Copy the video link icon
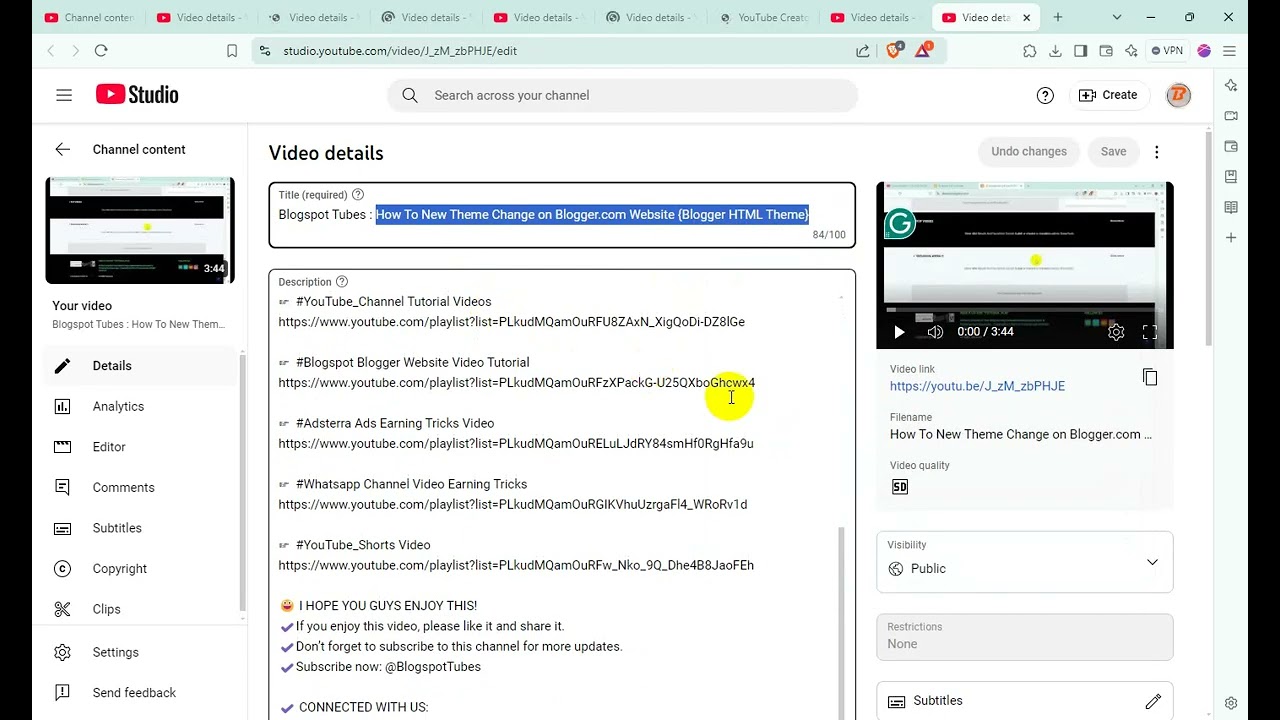The width and height of the screenshot is (1280, 720). (x=1150, y=377)
